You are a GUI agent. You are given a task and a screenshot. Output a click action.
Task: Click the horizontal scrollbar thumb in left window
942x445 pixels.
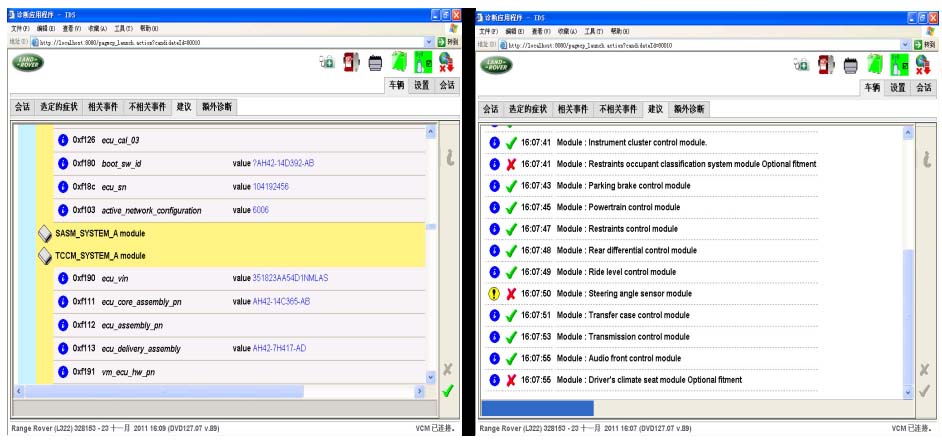pos(165,392)
